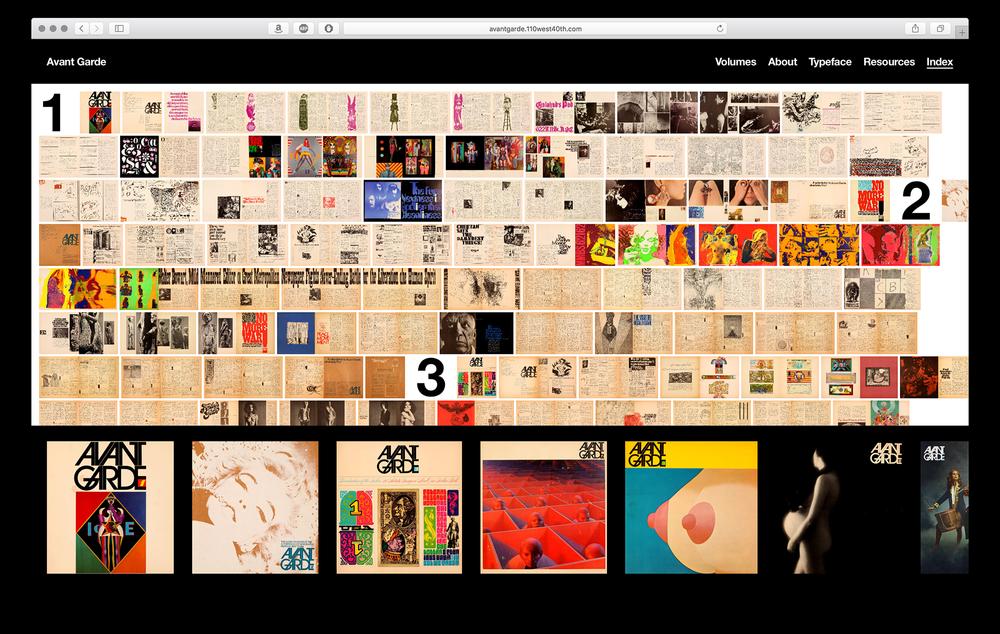
Task: Open the About page link
Action: [783, 62]
